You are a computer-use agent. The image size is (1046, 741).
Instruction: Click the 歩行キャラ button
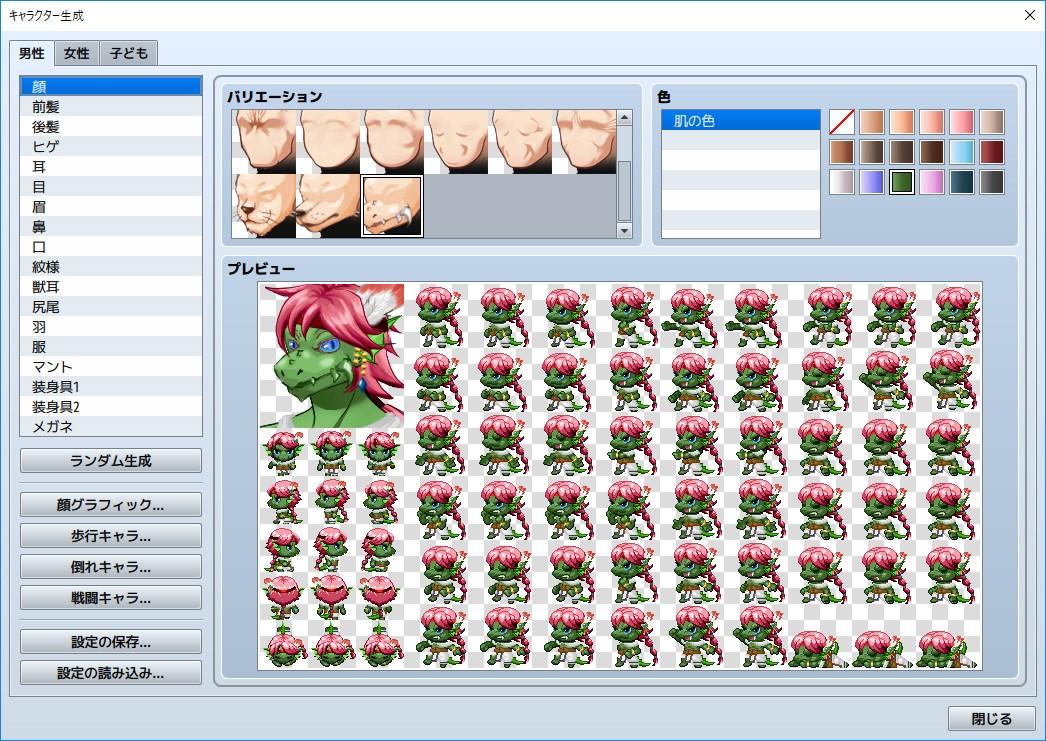(x=110, y=535)
